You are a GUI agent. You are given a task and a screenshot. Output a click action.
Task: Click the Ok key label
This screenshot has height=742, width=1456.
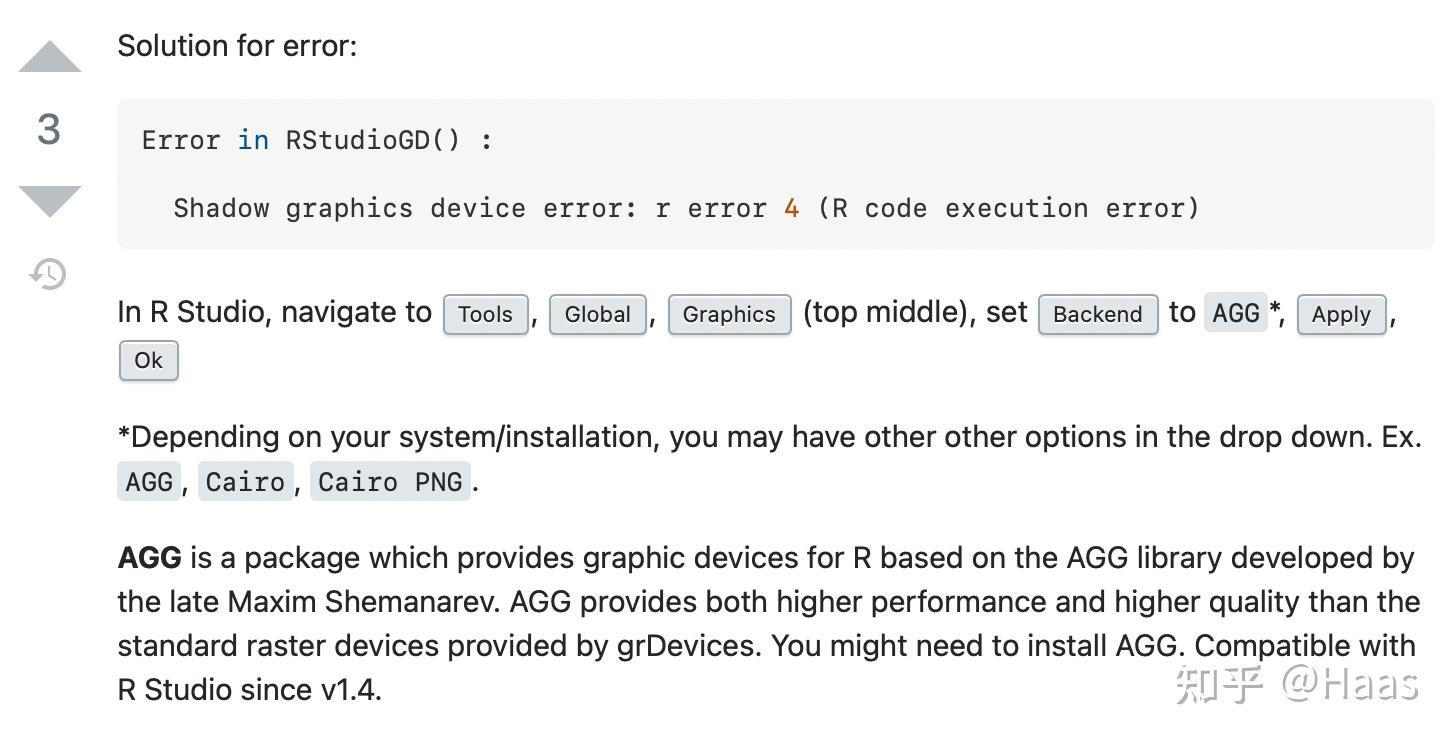pyautogui.click(x=148, y=361)
